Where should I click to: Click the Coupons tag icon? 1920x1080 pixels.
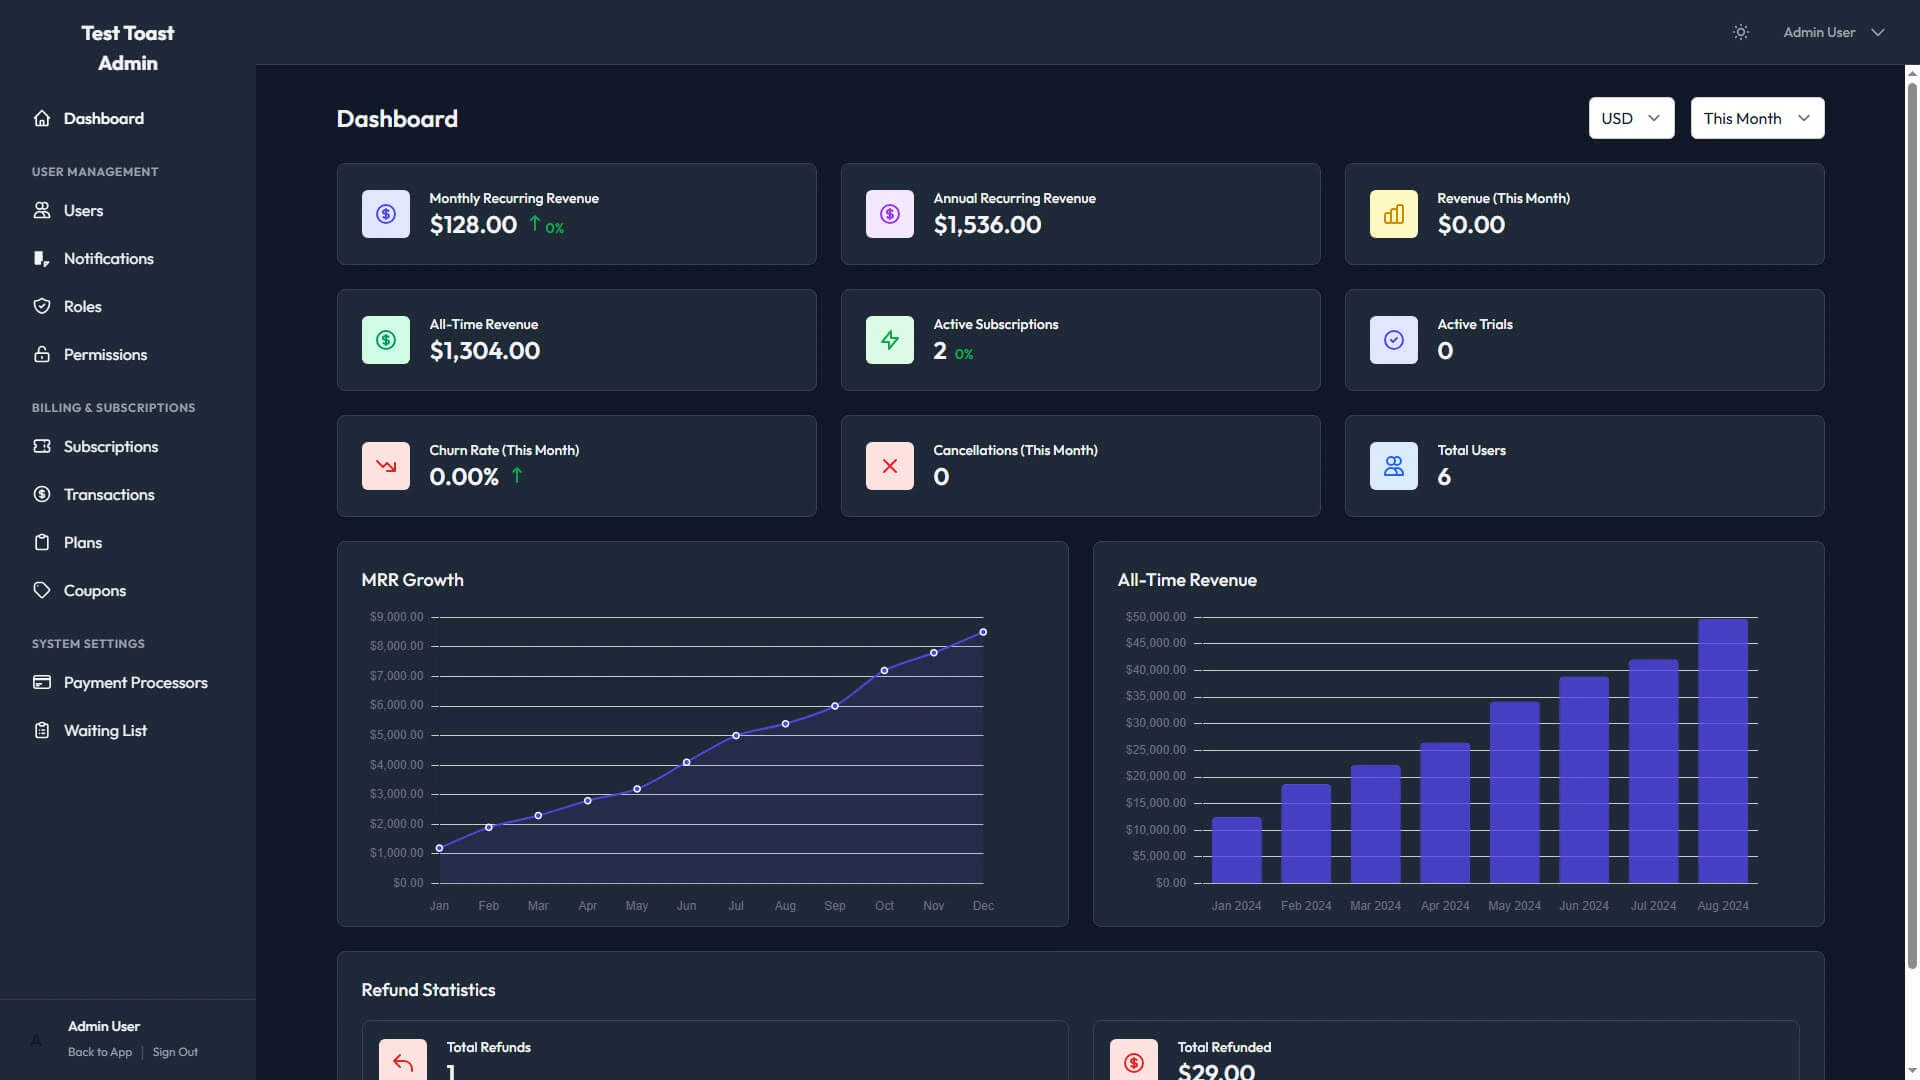[x=42, y=590]
